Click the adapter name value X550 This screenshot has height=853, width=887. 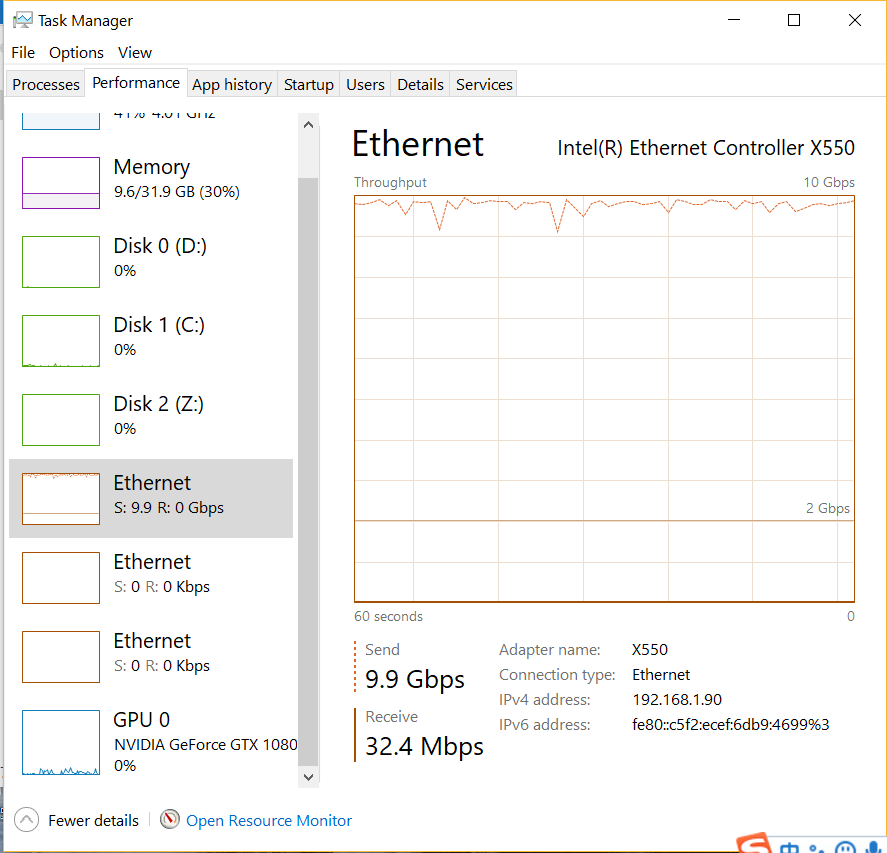click(650, 649)
